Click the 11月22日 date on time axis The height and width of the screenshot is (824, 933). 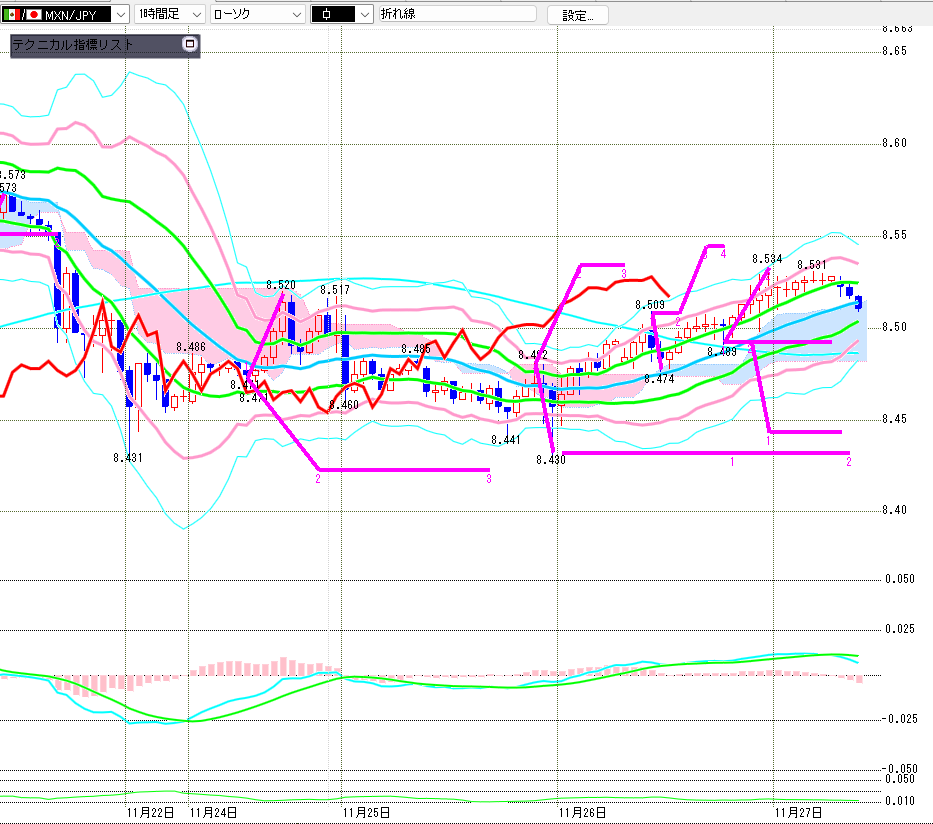(150, 813)
